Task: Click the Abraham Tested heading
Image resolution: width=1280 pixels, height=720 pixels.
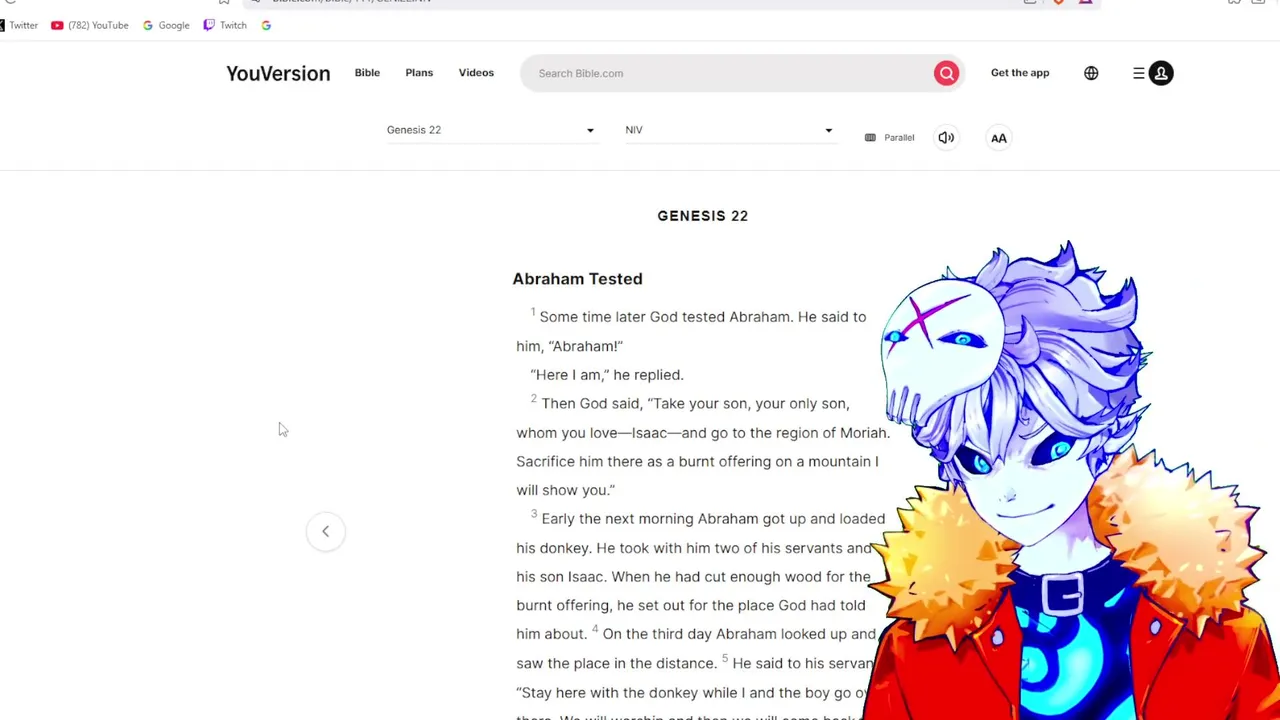Action: point(578,279)
